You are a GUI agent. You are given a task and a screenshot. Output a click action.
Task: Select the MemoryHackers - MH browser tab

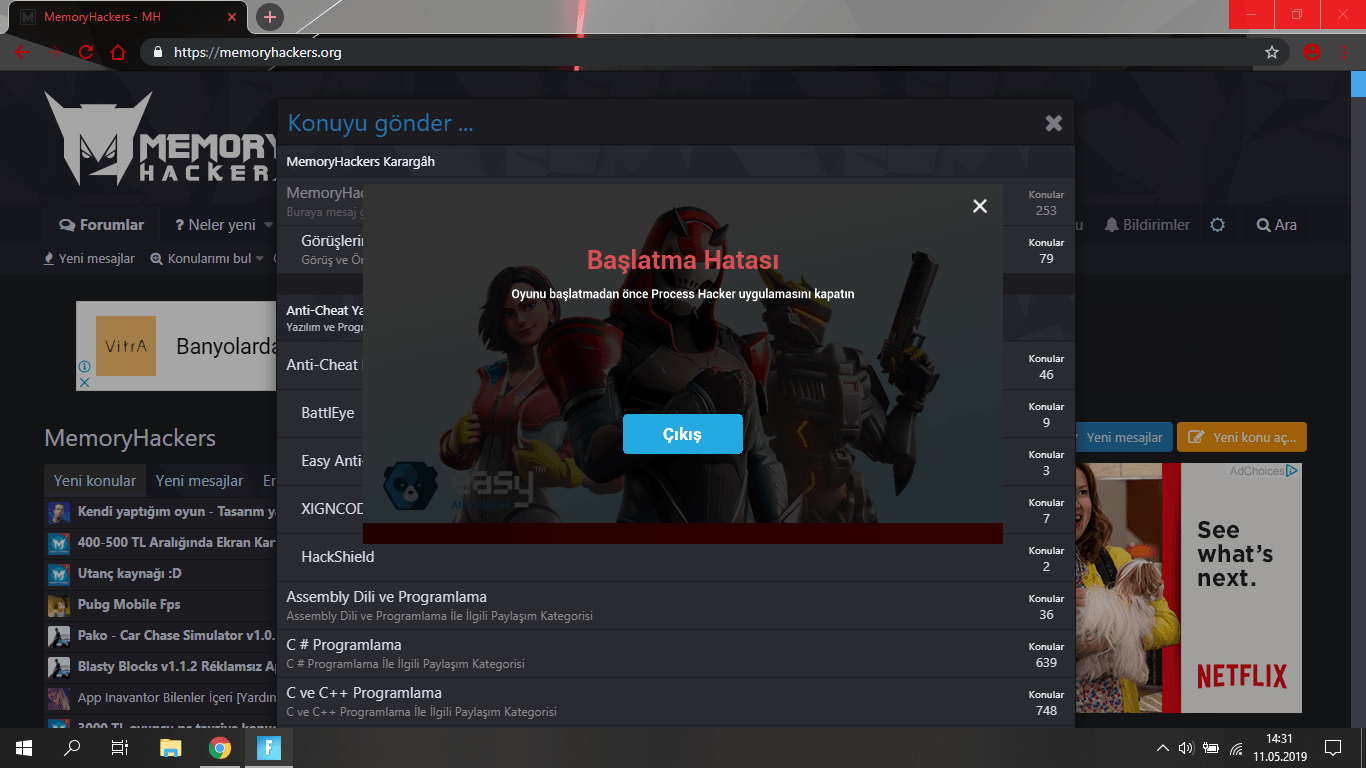[x=128, y=17]
